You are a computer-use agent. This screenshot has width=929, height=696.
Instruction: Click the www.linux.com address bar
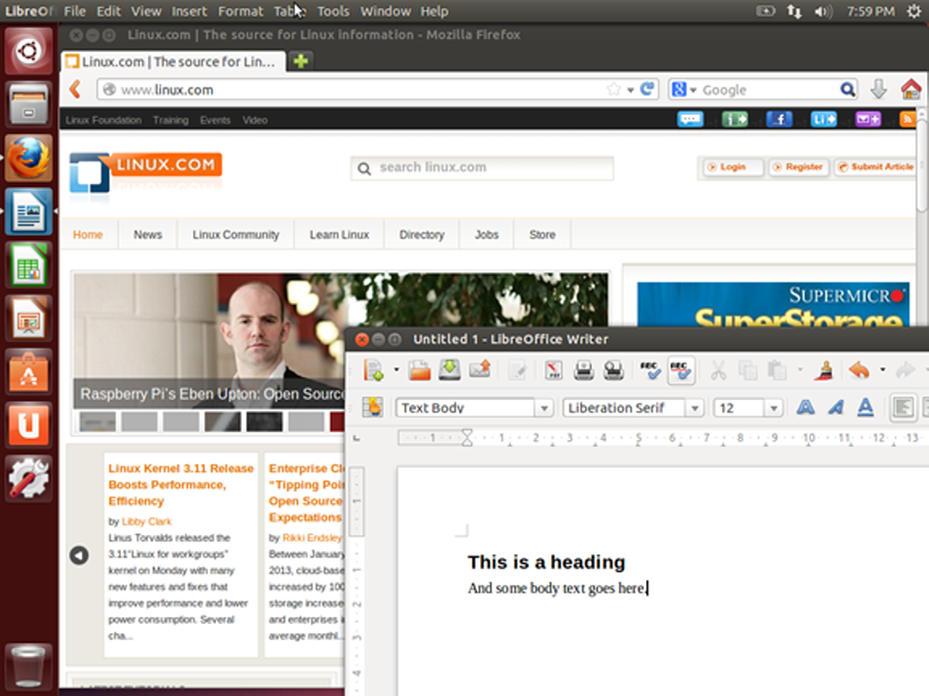pos(378,89)
